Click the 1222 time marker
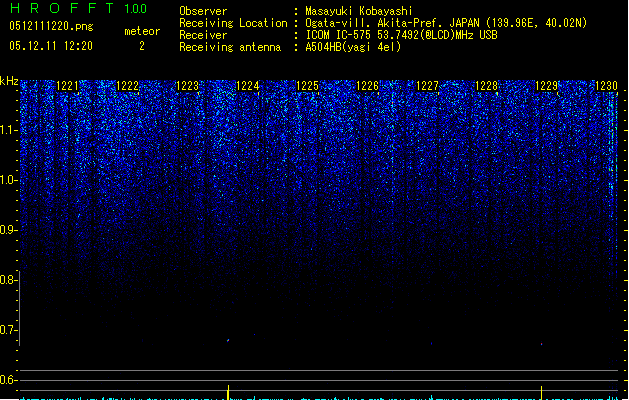 pos(127,86)
